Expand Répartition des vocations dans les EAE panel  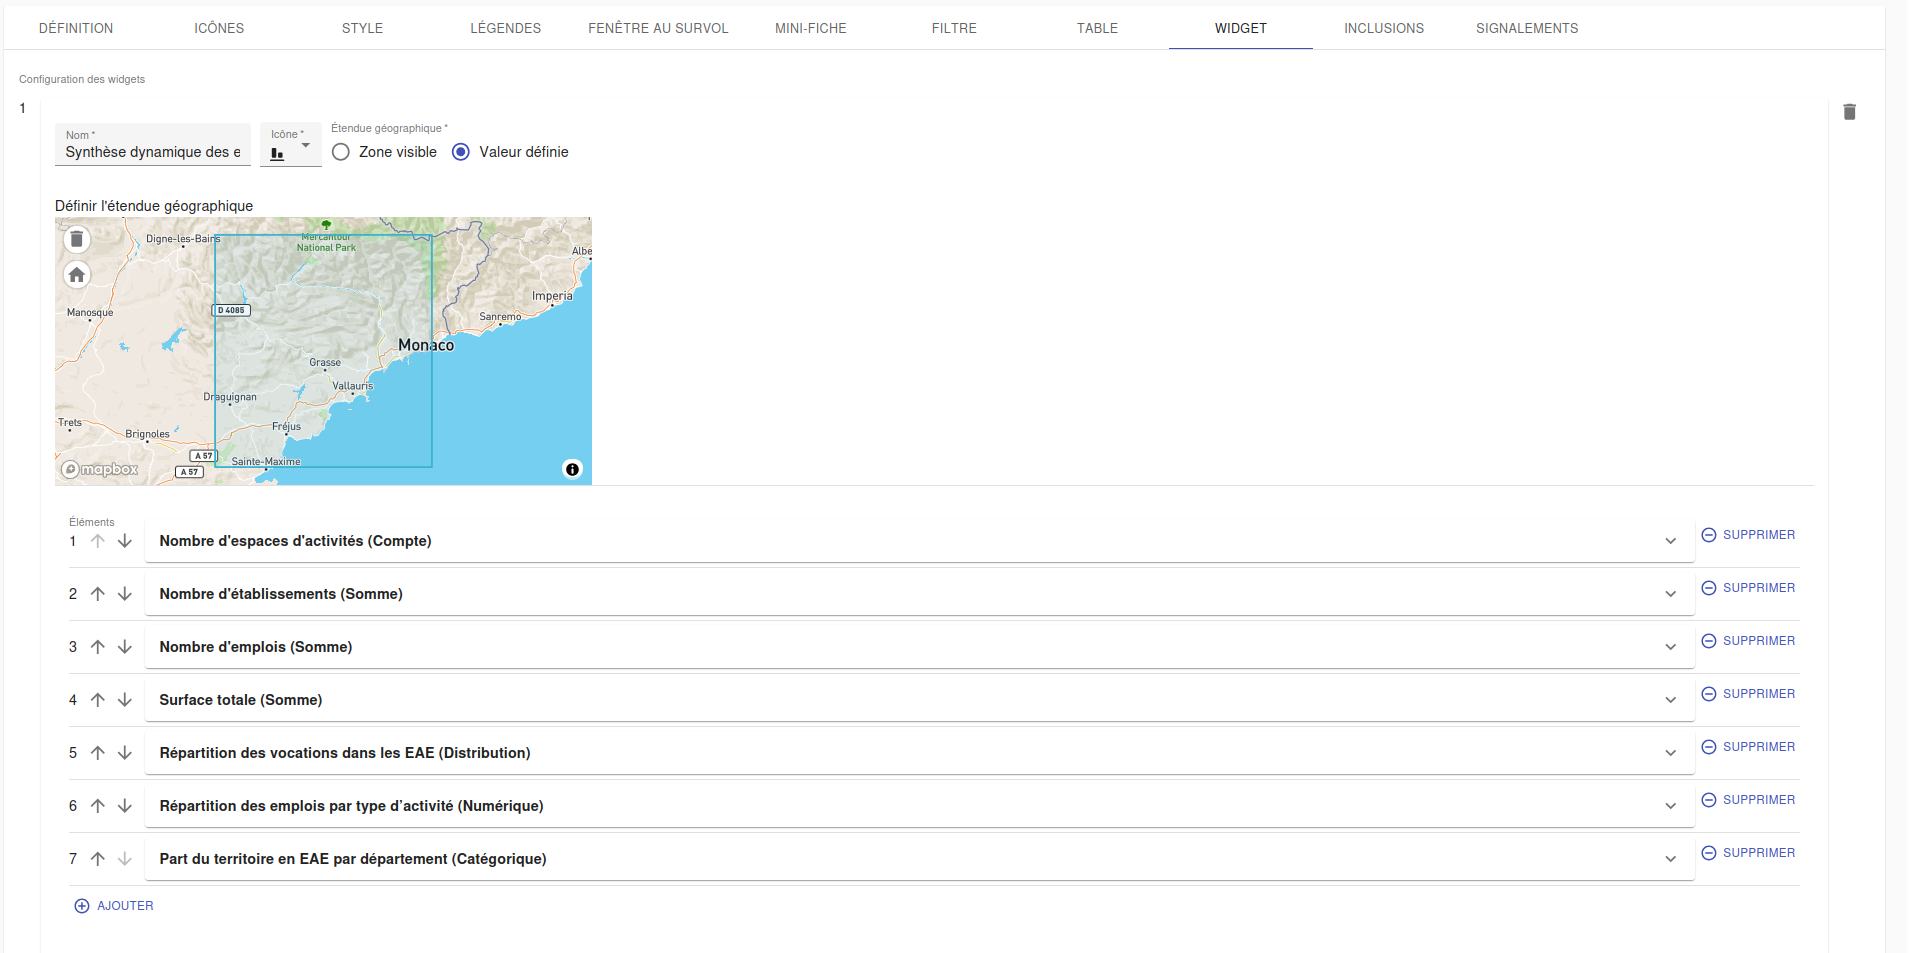pos(920,753)
